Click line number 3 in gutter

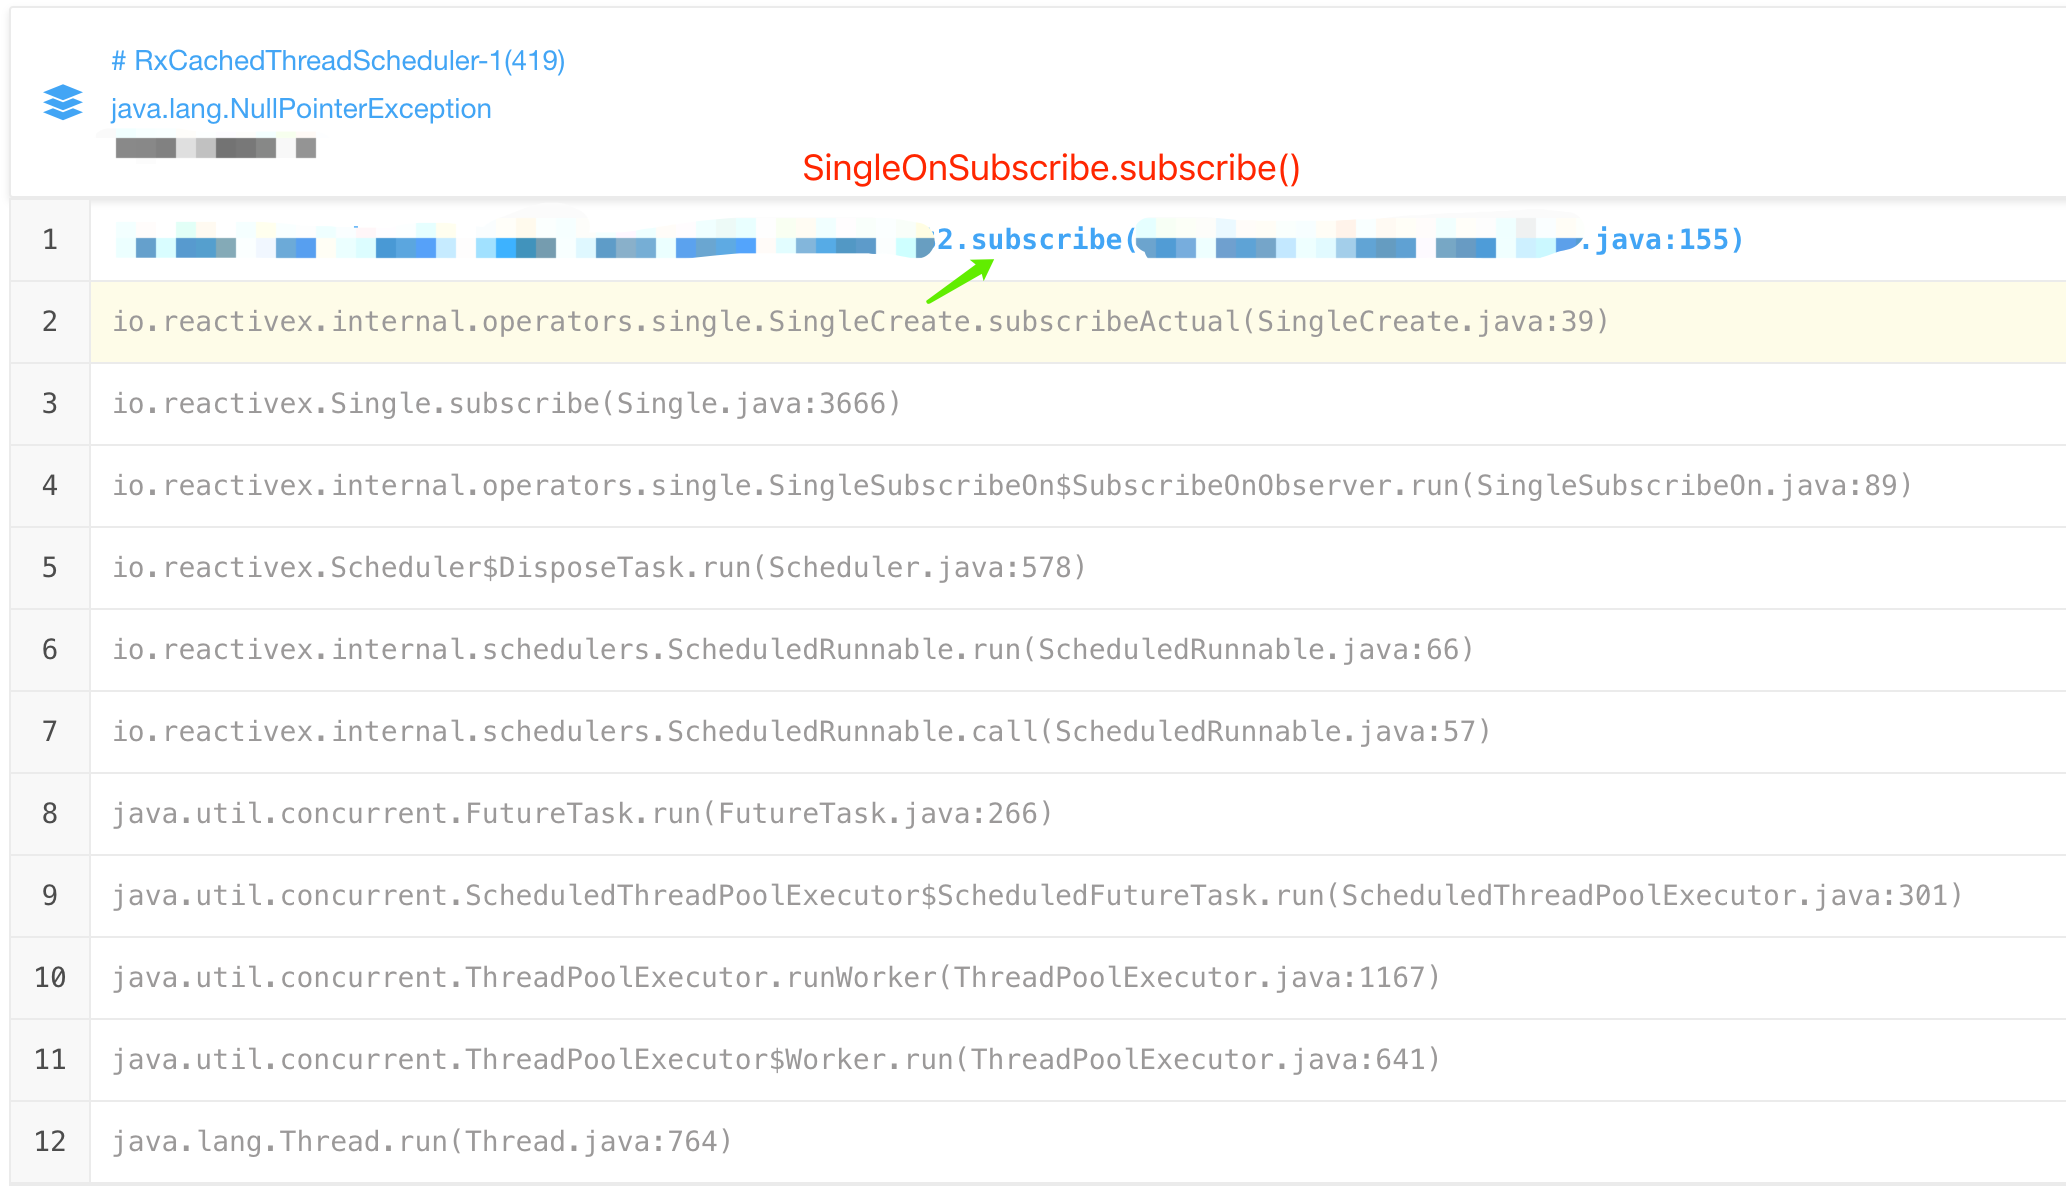50,404
